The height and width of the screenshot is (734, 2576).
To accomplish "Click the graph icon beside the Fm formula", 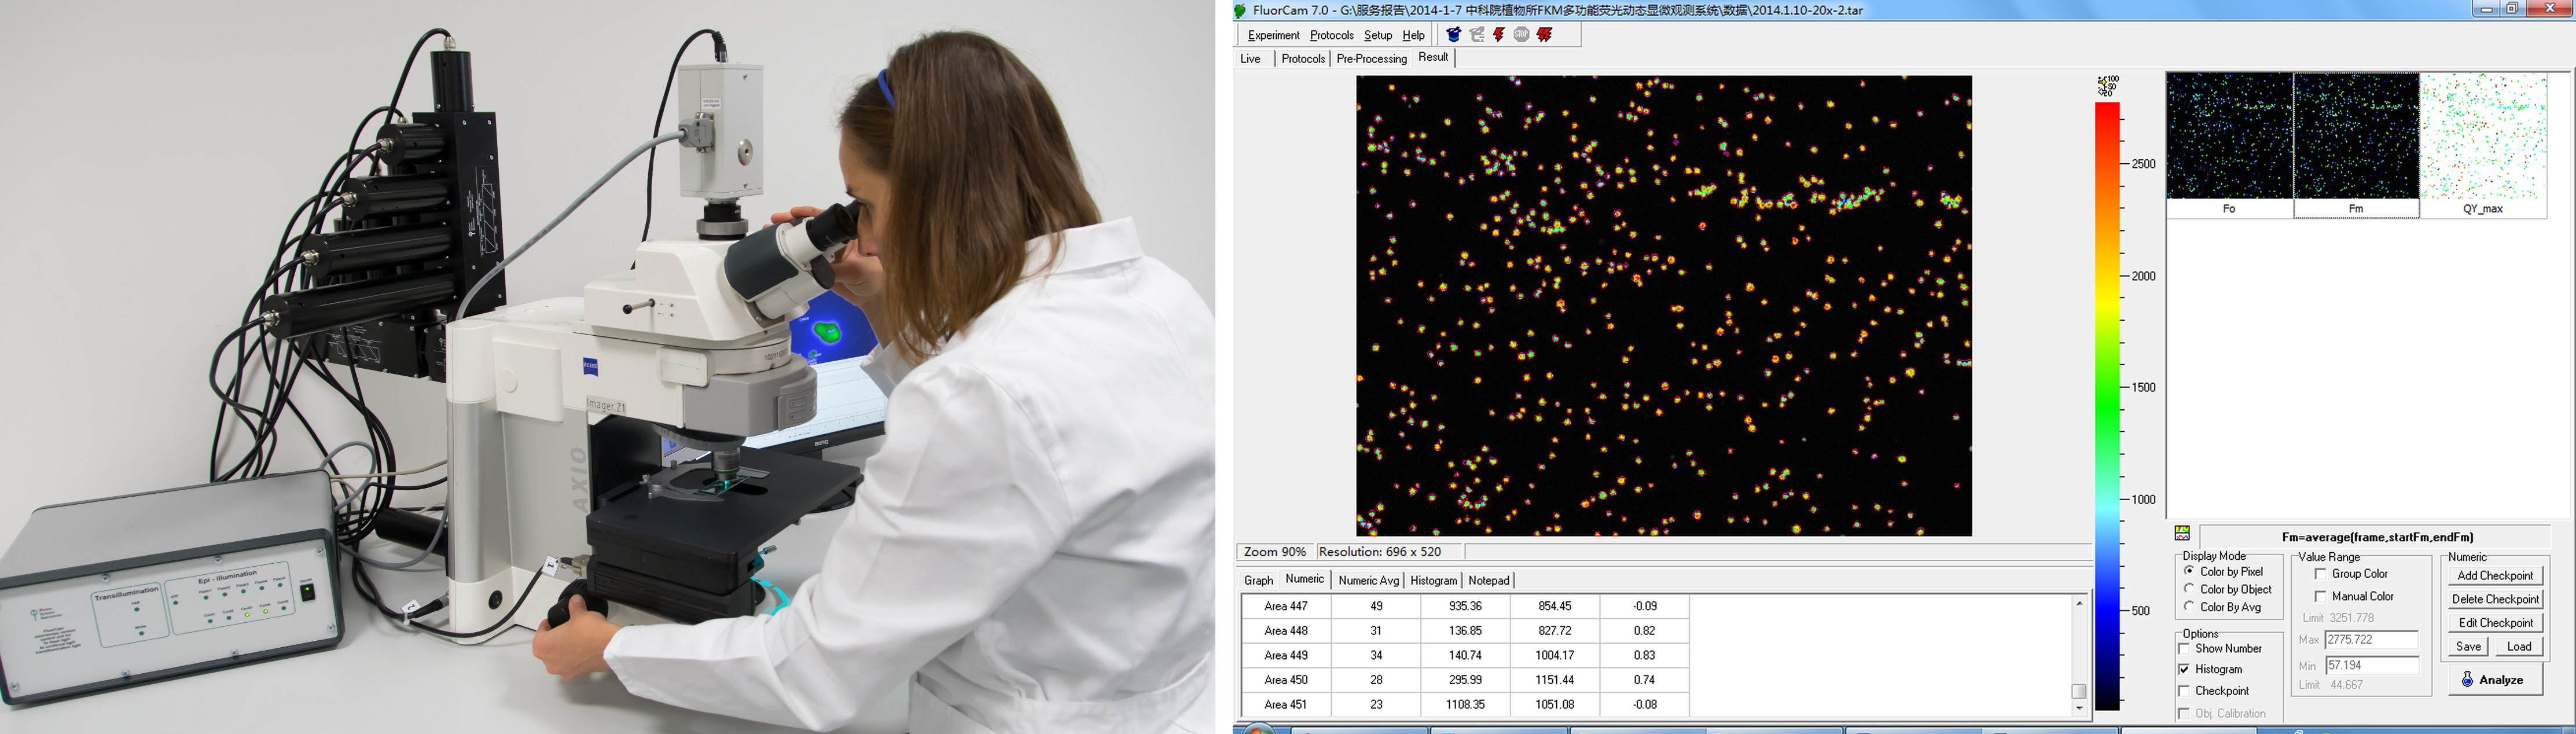I will [x=2182, y=533].
